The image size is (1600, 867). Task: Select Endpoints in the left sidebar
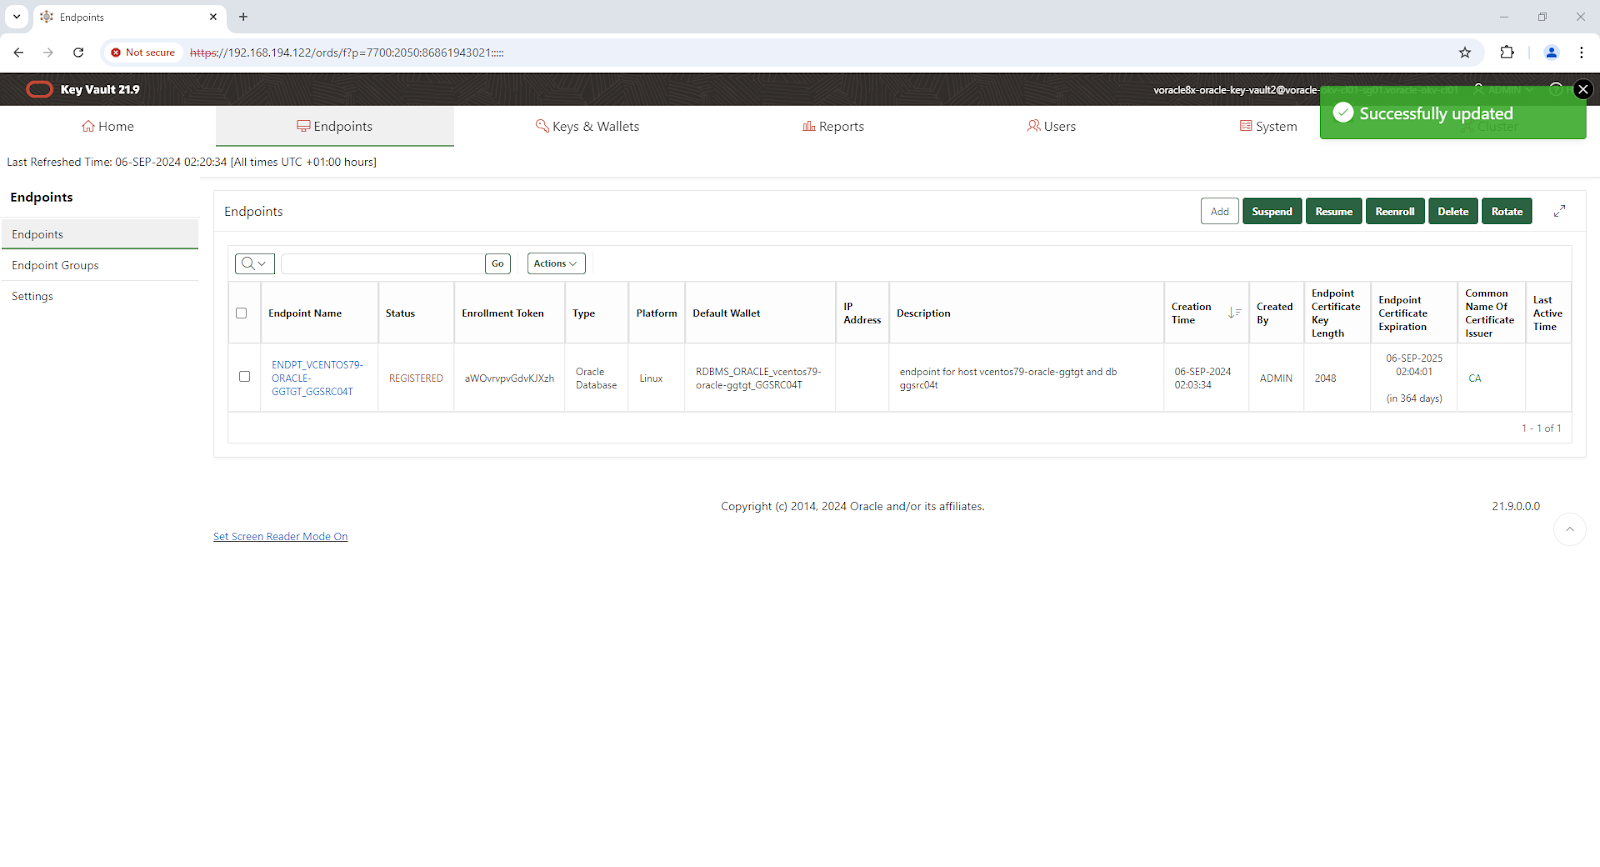pyautogui.click(x=99, y=234)
